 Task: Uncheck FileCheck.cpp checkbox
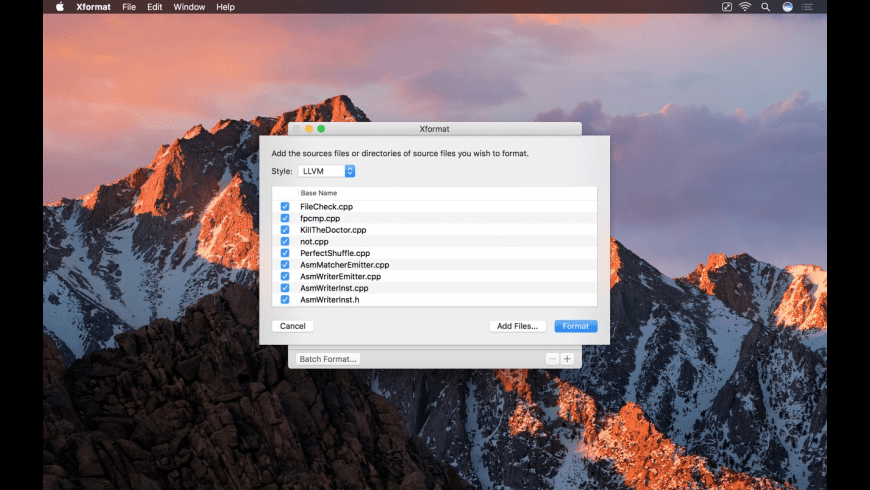pyautogui.click(x=285, y=206)
